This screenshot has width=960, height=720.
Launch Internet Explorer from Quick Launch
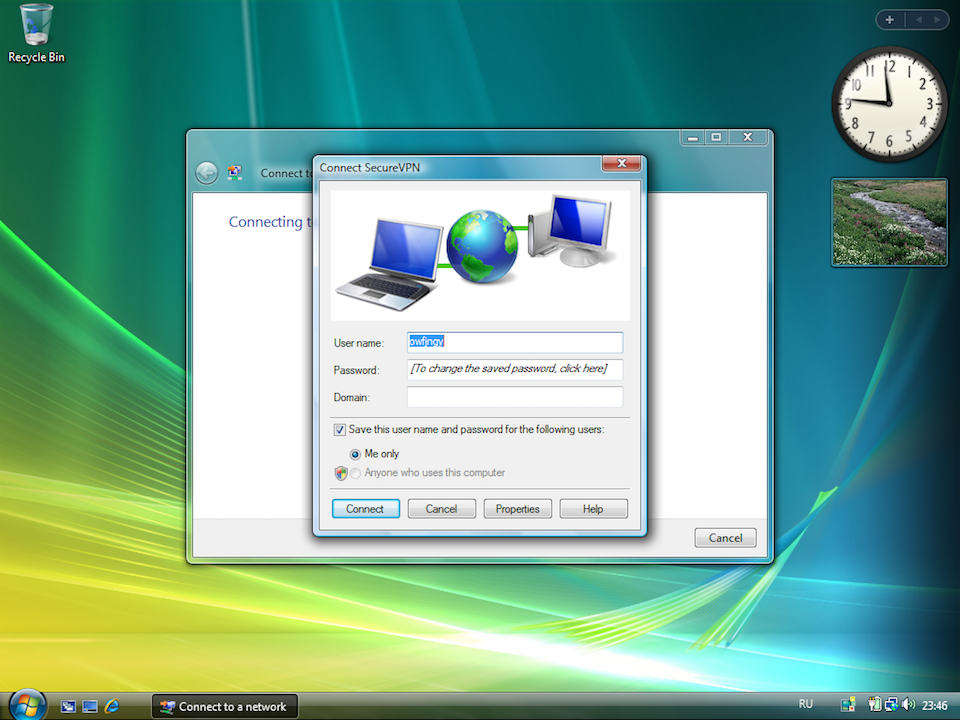click(x=111, y=706)
